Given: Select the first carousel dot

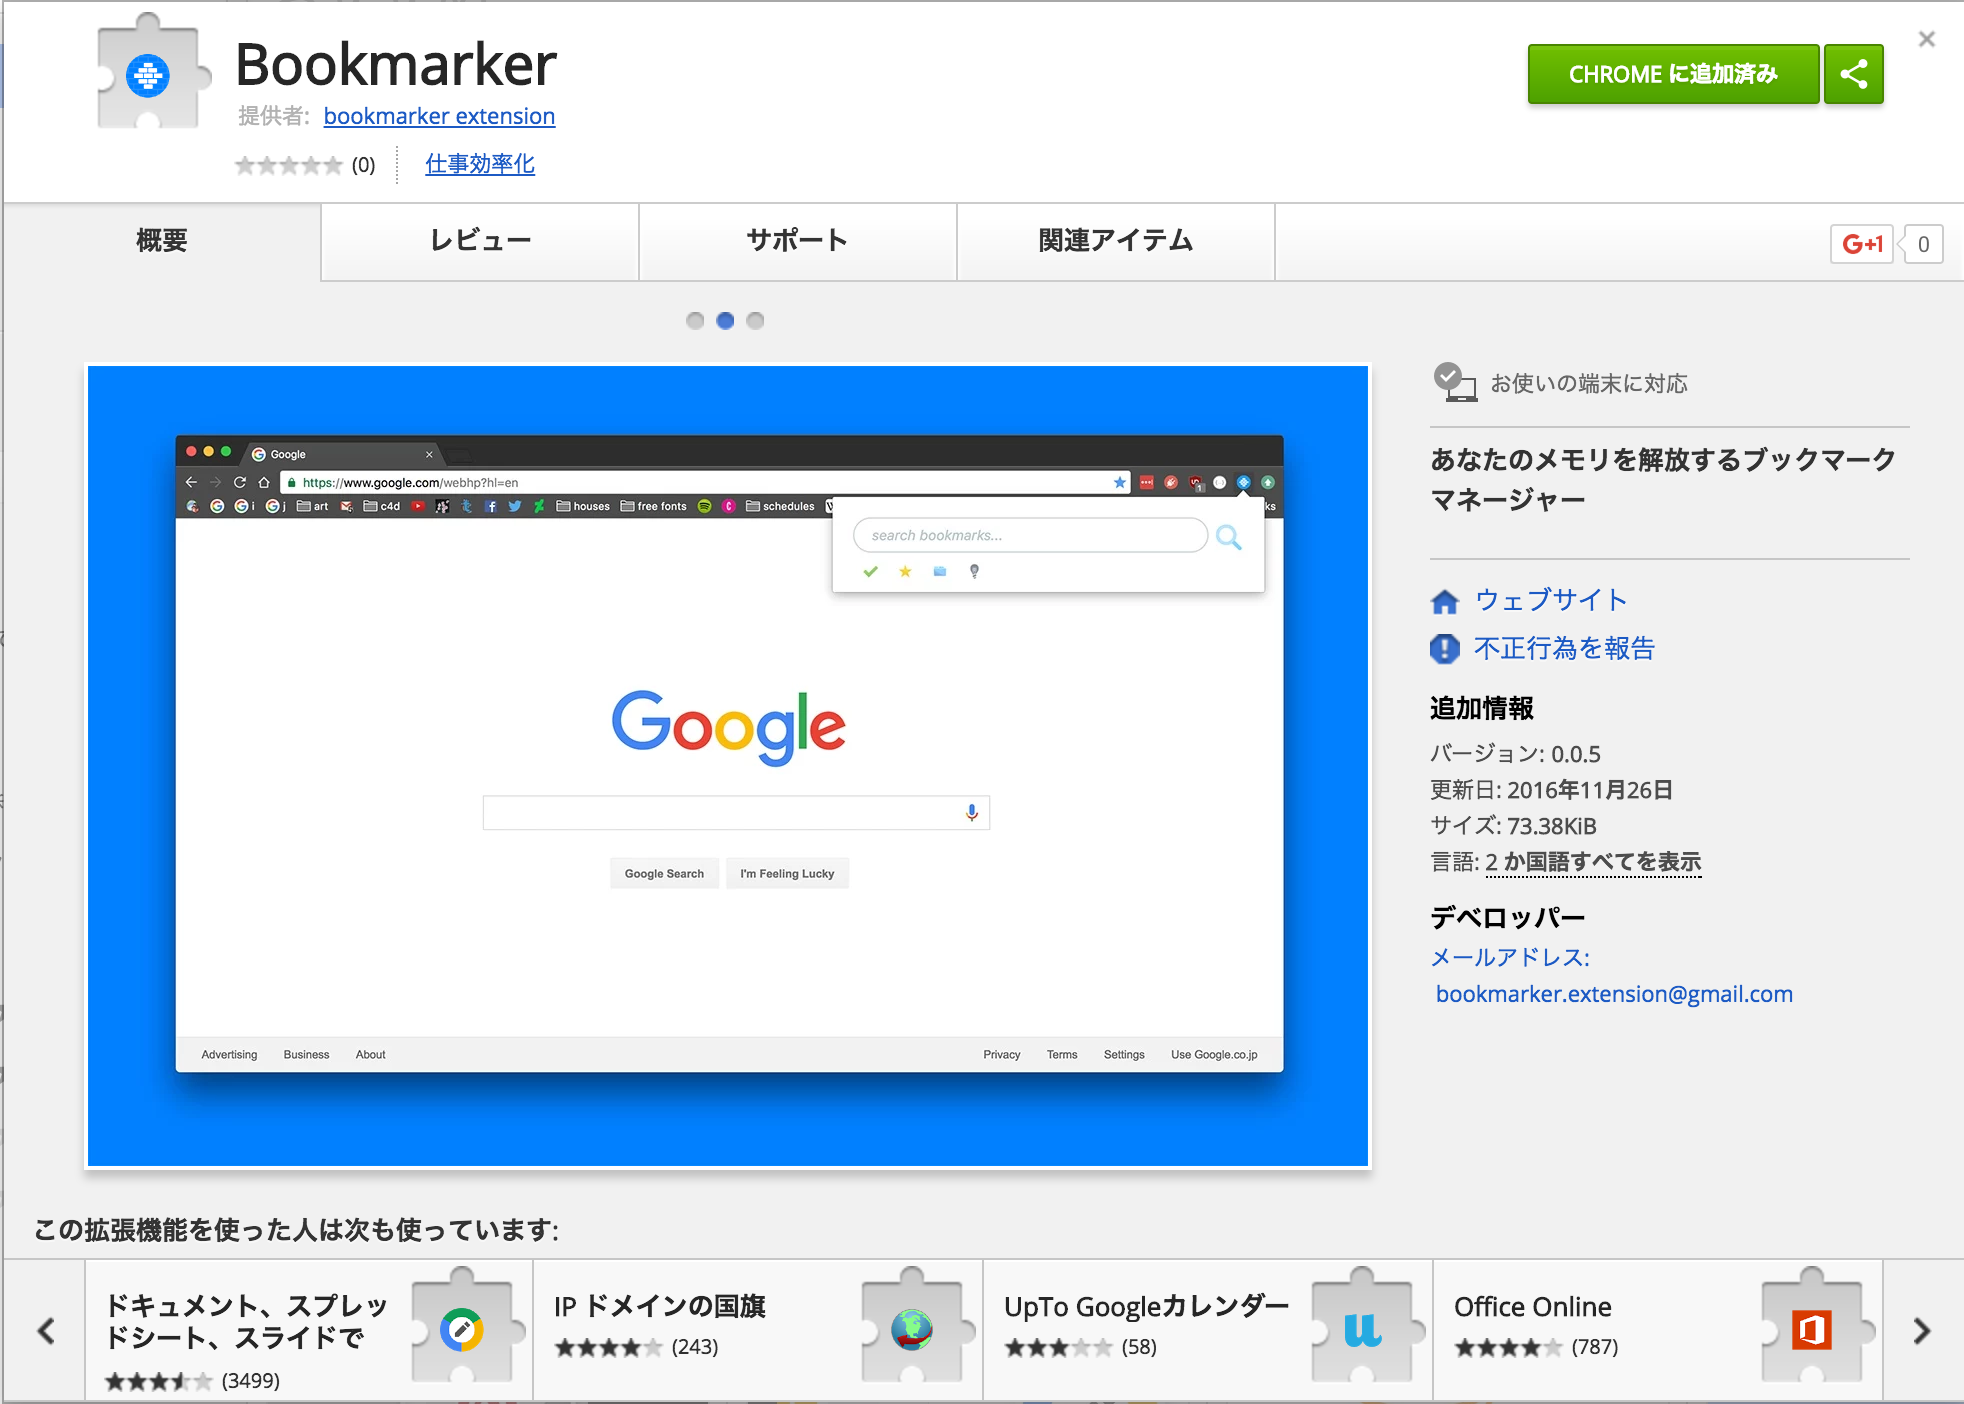Looking at the screenshot, I should (695, 321).
